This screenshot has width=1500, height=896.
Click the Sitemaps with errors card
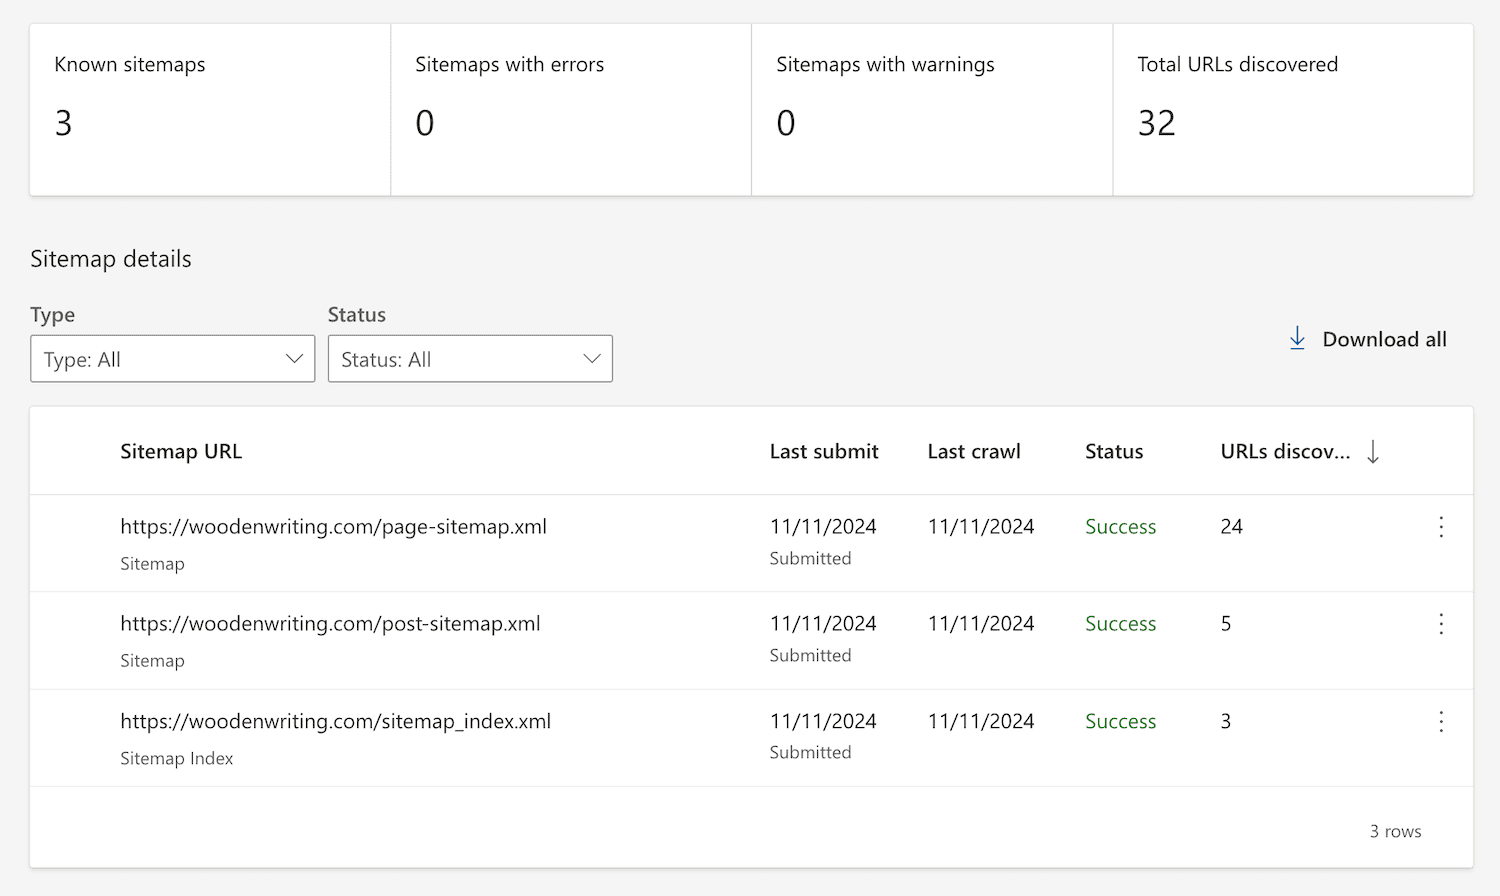[570, 109]
